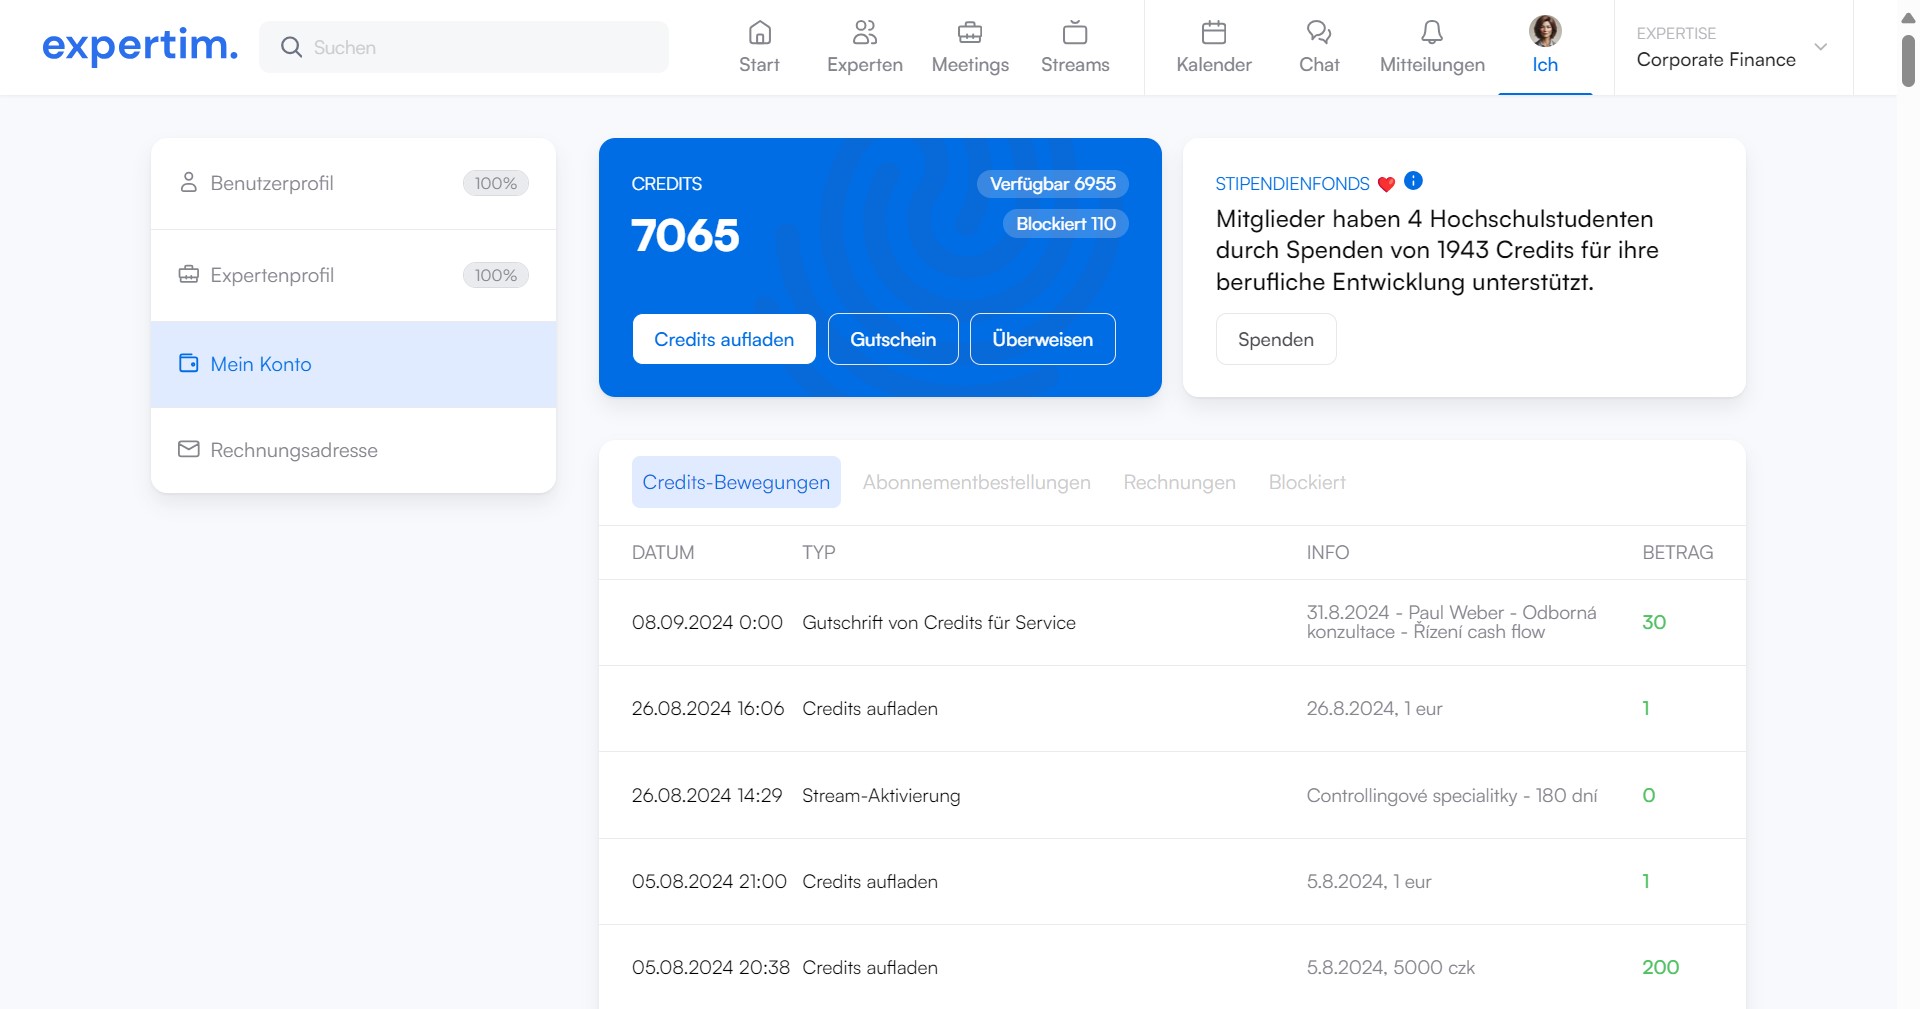
Task: Open the Start home icon
Action: pyautogui.click(x=759, y=33)
